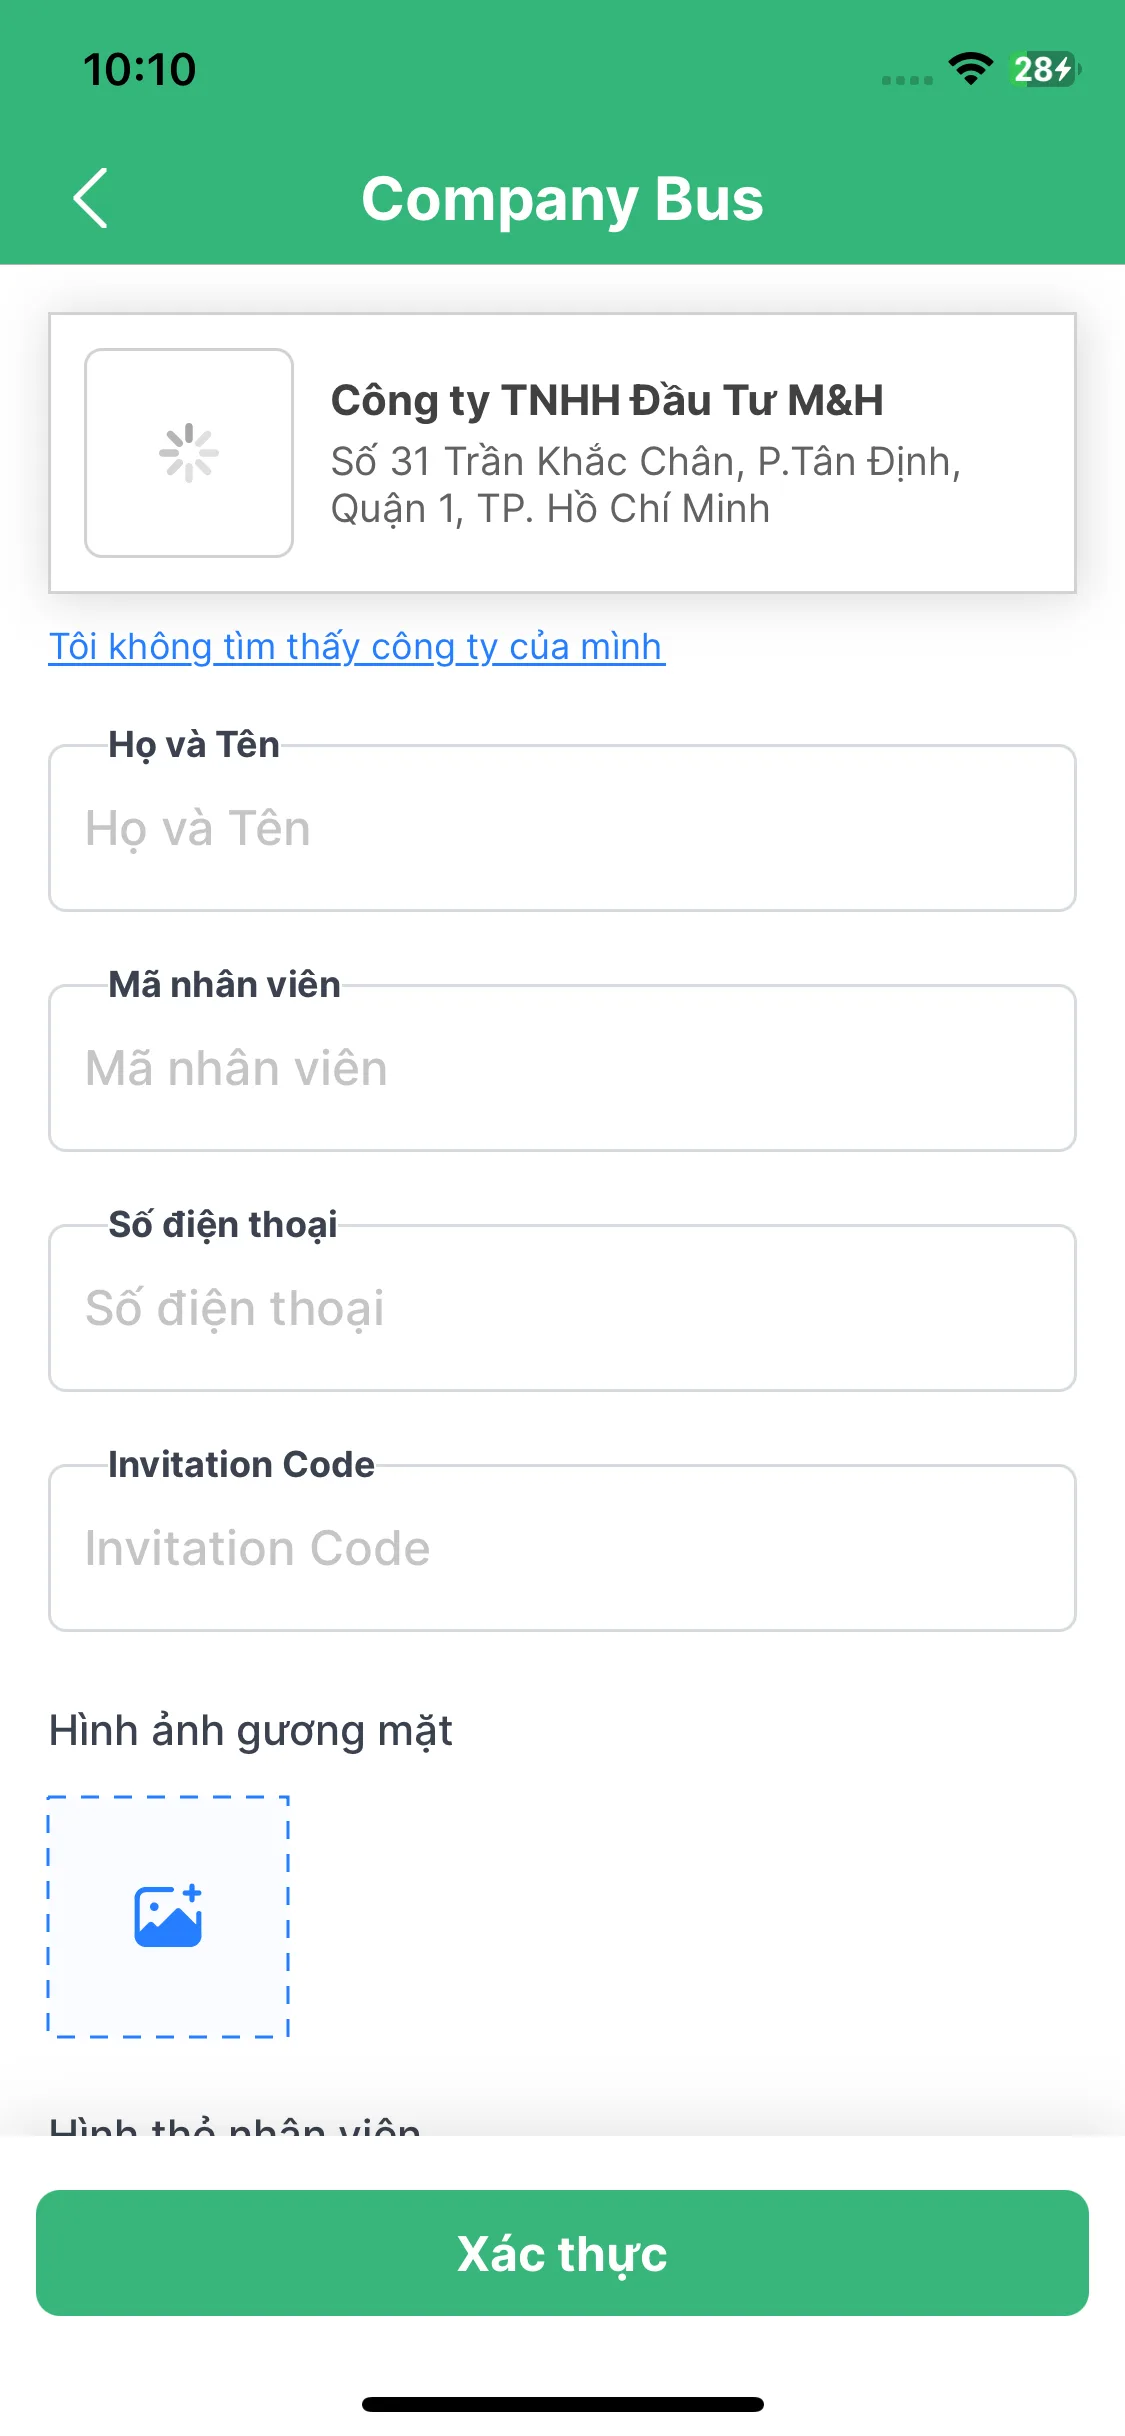Tap the add face photo icon

pyautogui.click(x=168, y=1916)
